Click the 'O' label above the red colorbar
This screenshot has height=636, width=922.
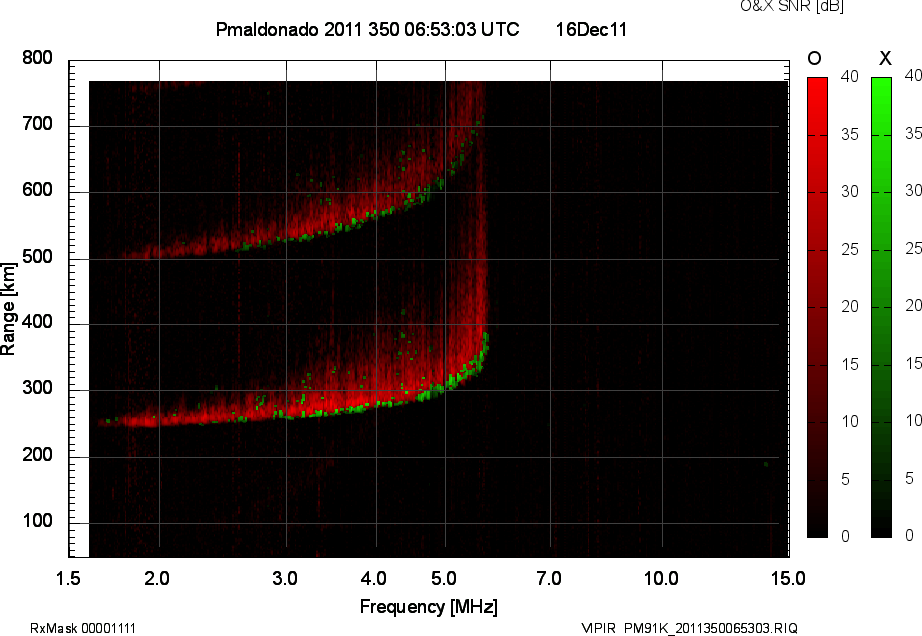pyautogui.click(x=814, y=58)
